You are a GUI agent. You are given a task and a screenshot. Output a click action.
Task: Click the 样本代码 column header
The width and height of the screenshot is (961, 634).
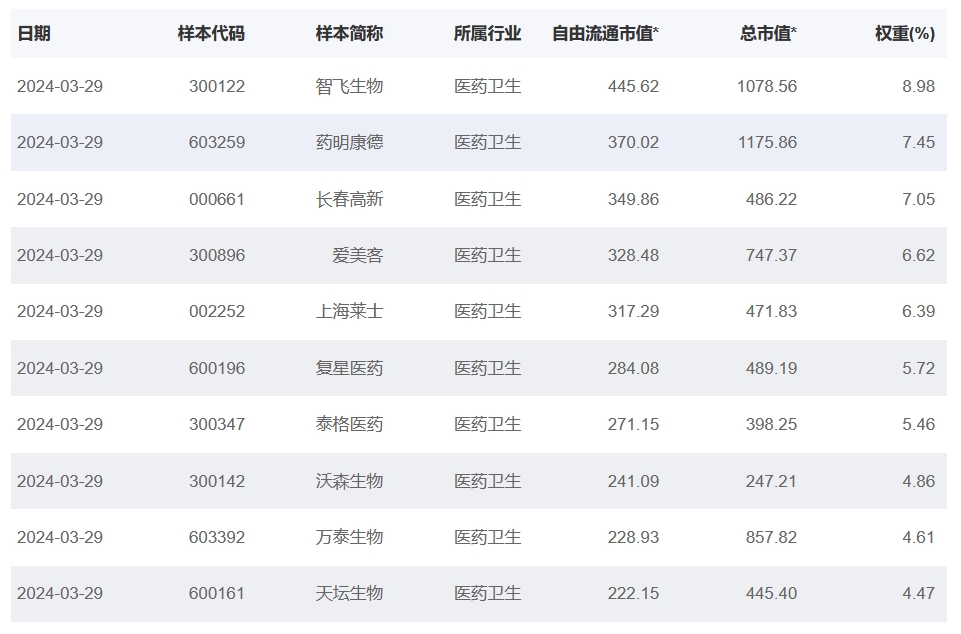[x=211, y=33]
